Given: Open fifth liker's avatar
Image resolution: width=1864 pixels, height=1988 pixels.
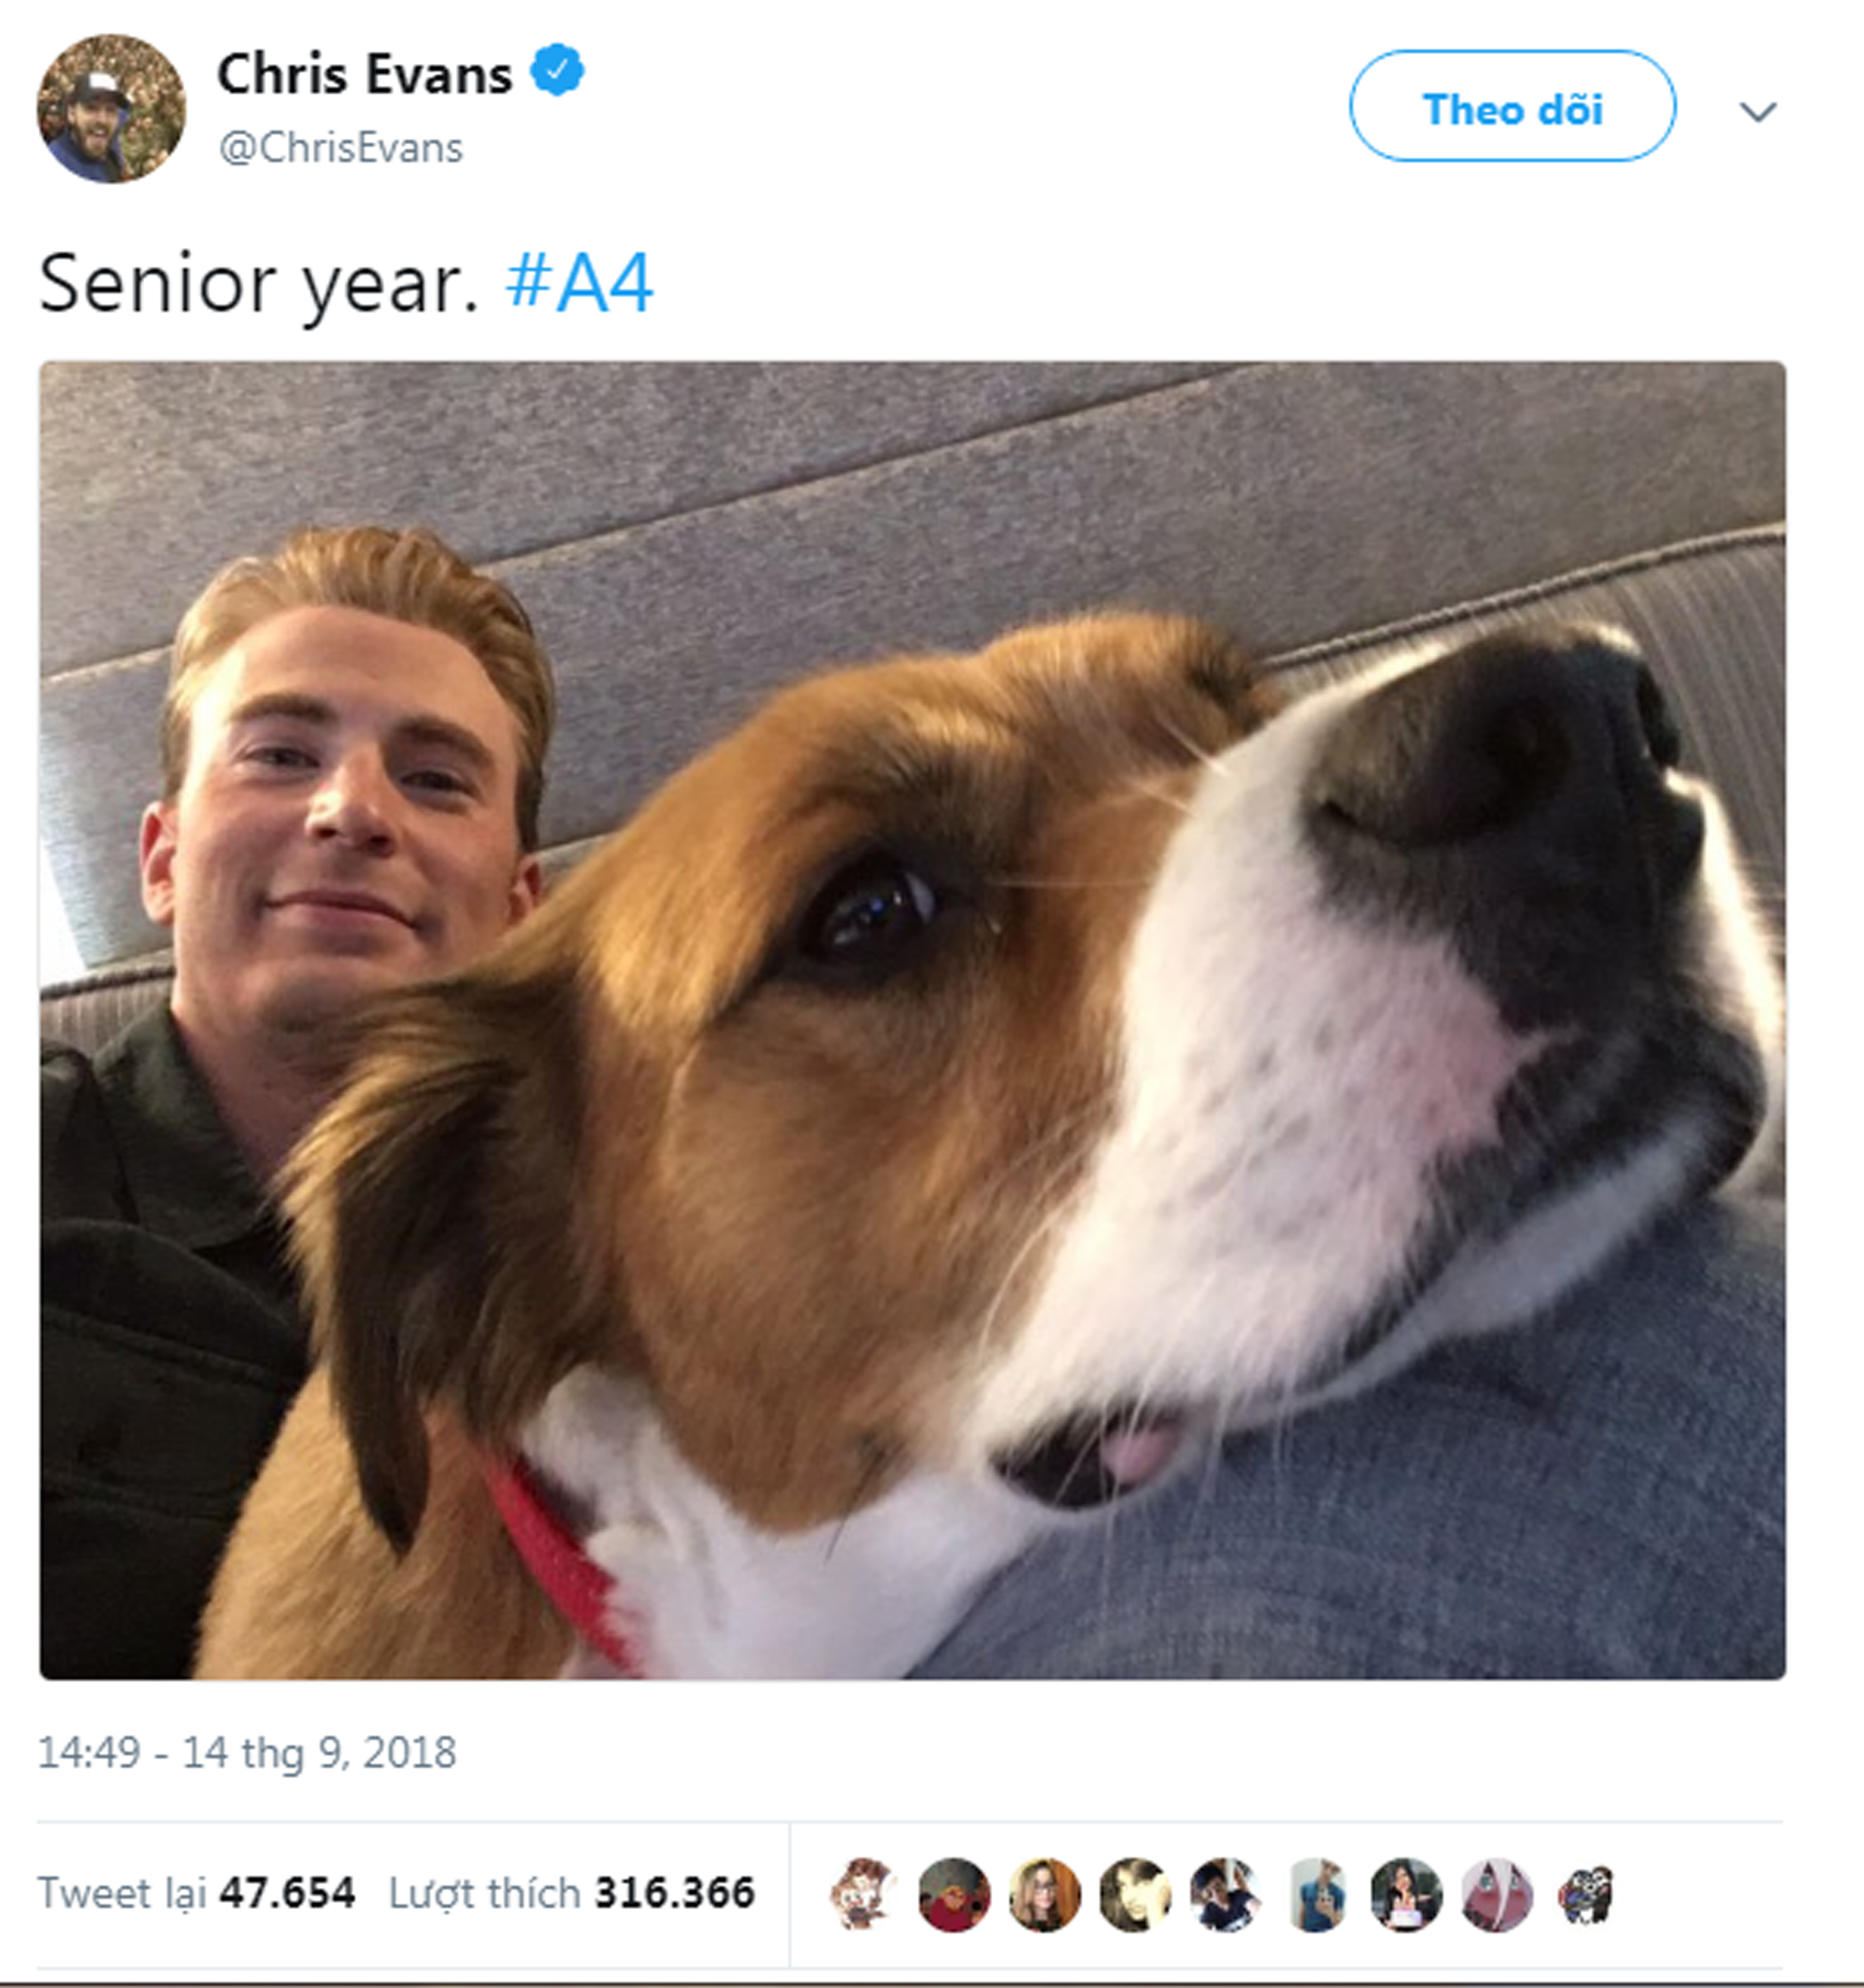Looking at the screenshot, I should point(1226,1893).
